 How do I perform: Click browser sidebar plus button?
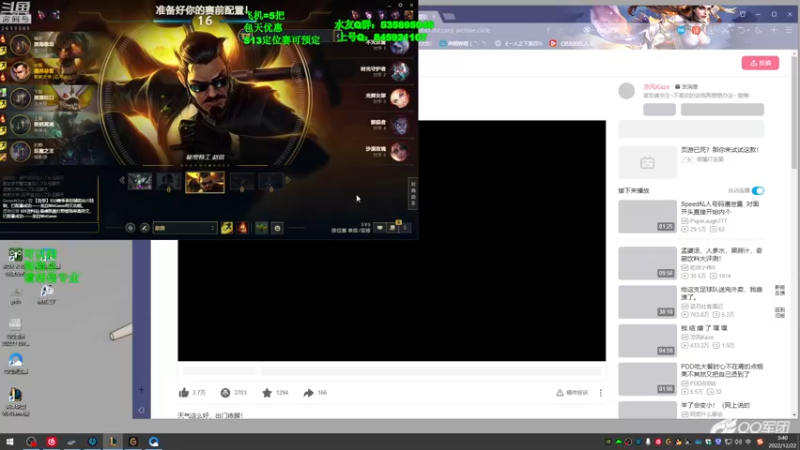141,390
